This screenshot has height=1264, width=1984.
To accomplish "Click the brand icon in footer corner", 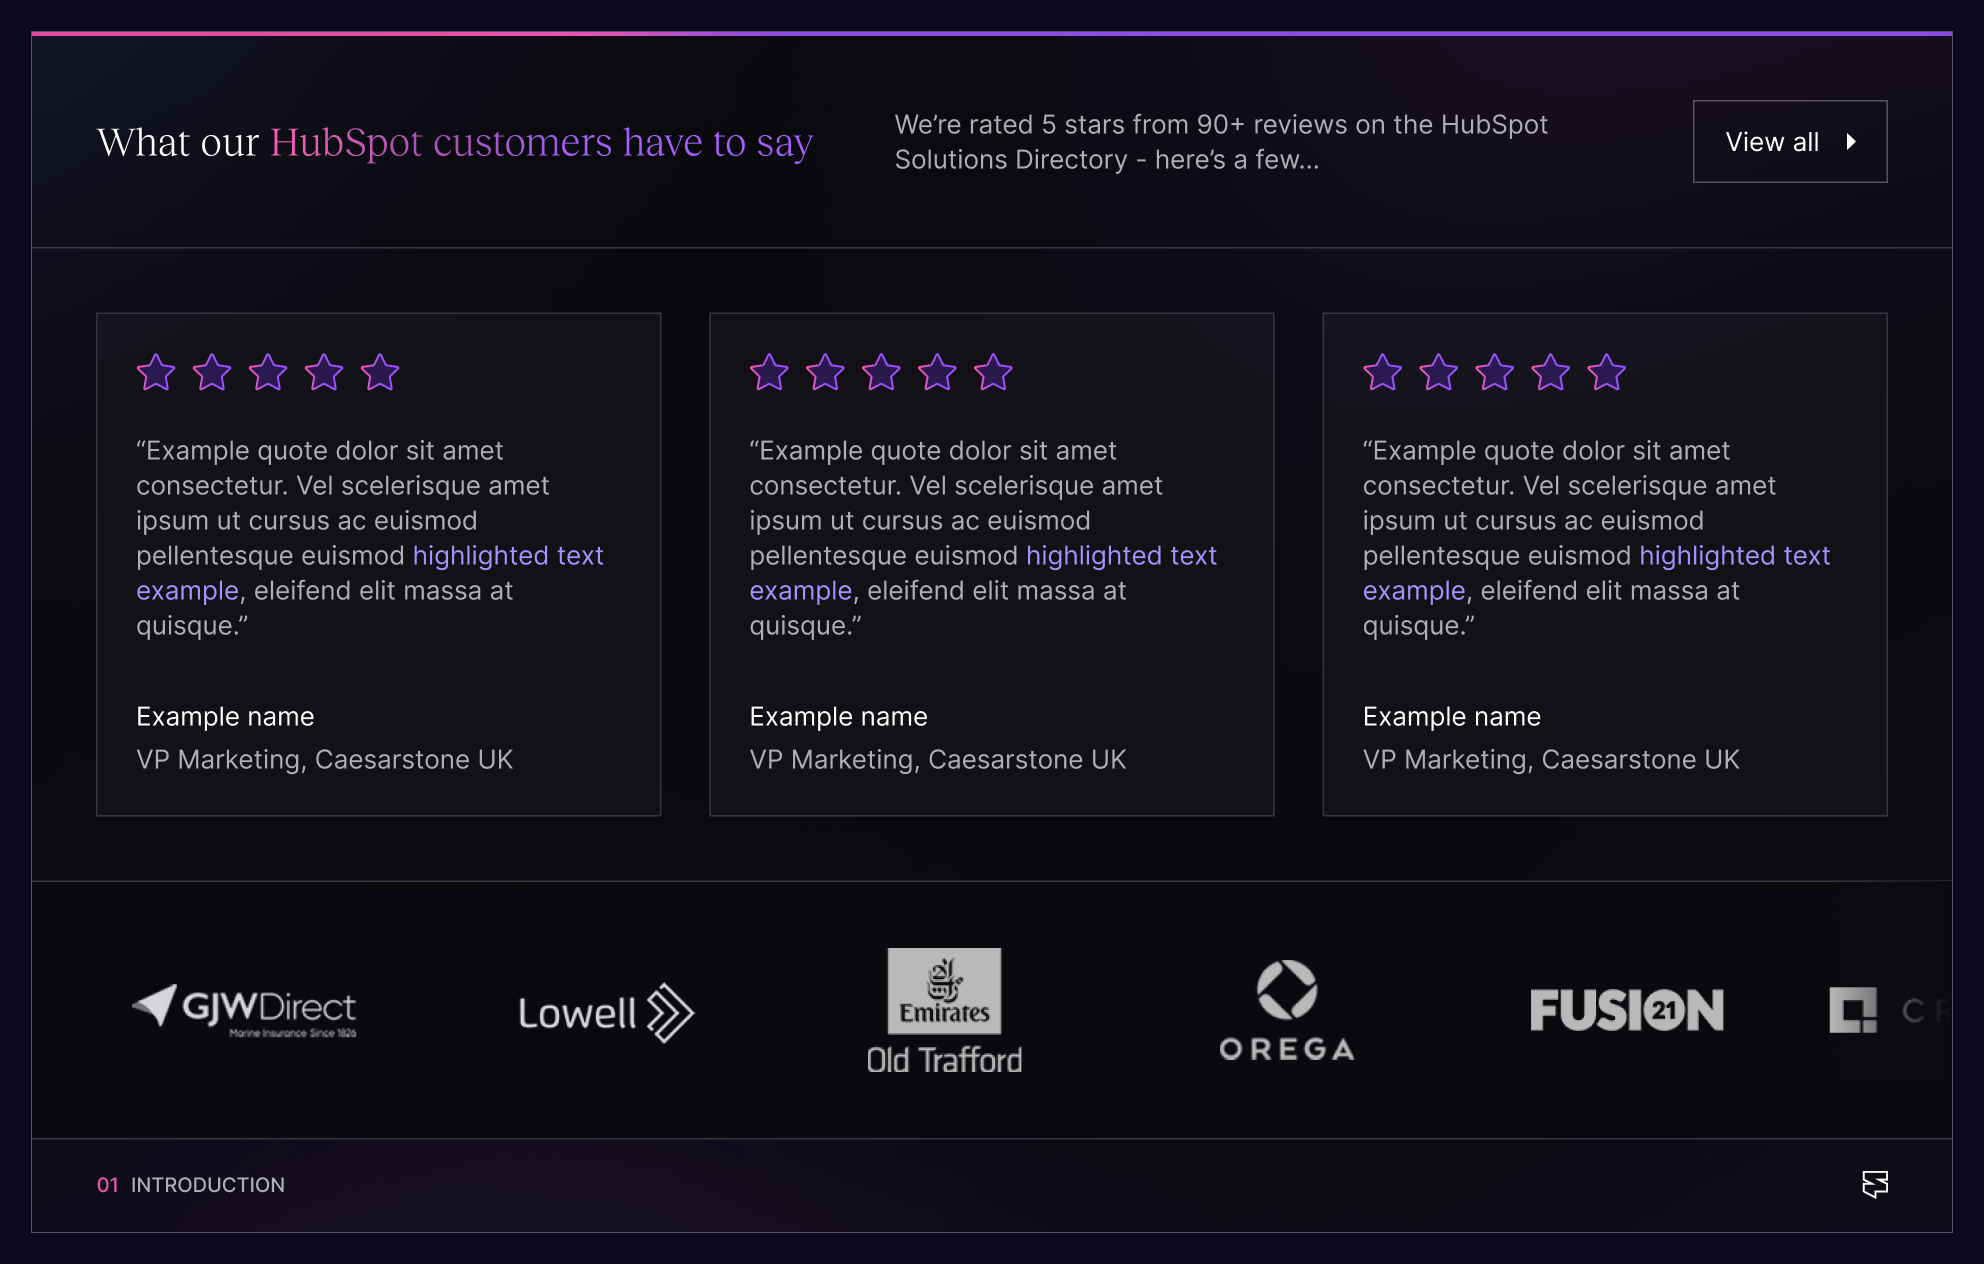I will pos(1875,1184).
